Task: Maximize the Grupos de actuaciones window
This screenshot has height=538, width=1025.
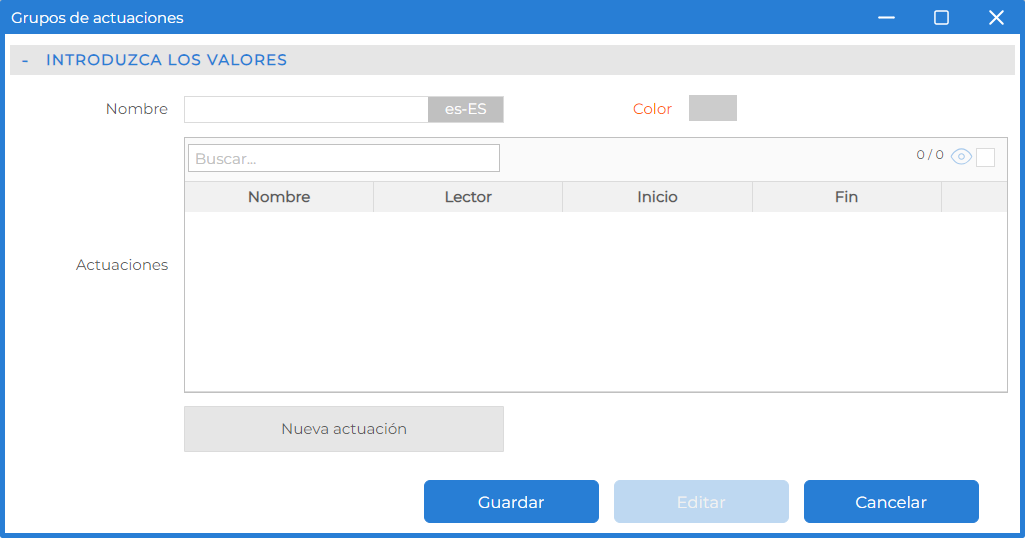Action: tap(941, 18)
